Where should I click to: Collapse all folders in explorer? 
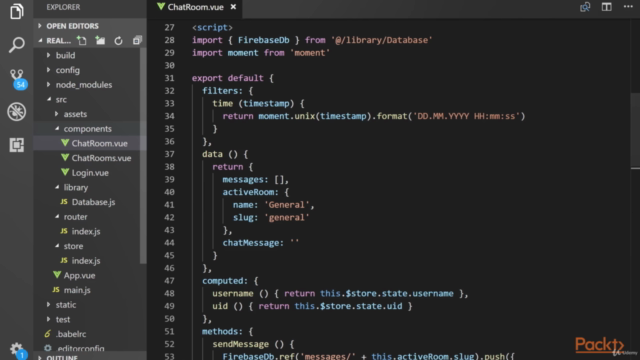click(137, 40)
